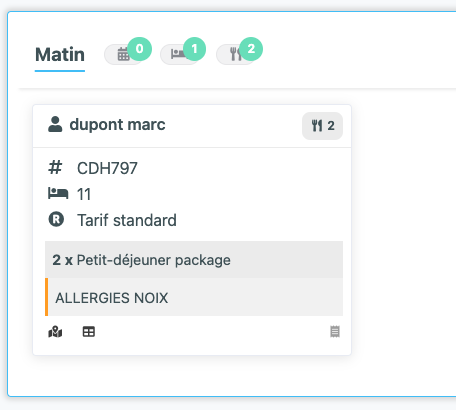Open guest name dupont marc
The width and height of the screenshot is (456, 410).
tap(117, 125)
